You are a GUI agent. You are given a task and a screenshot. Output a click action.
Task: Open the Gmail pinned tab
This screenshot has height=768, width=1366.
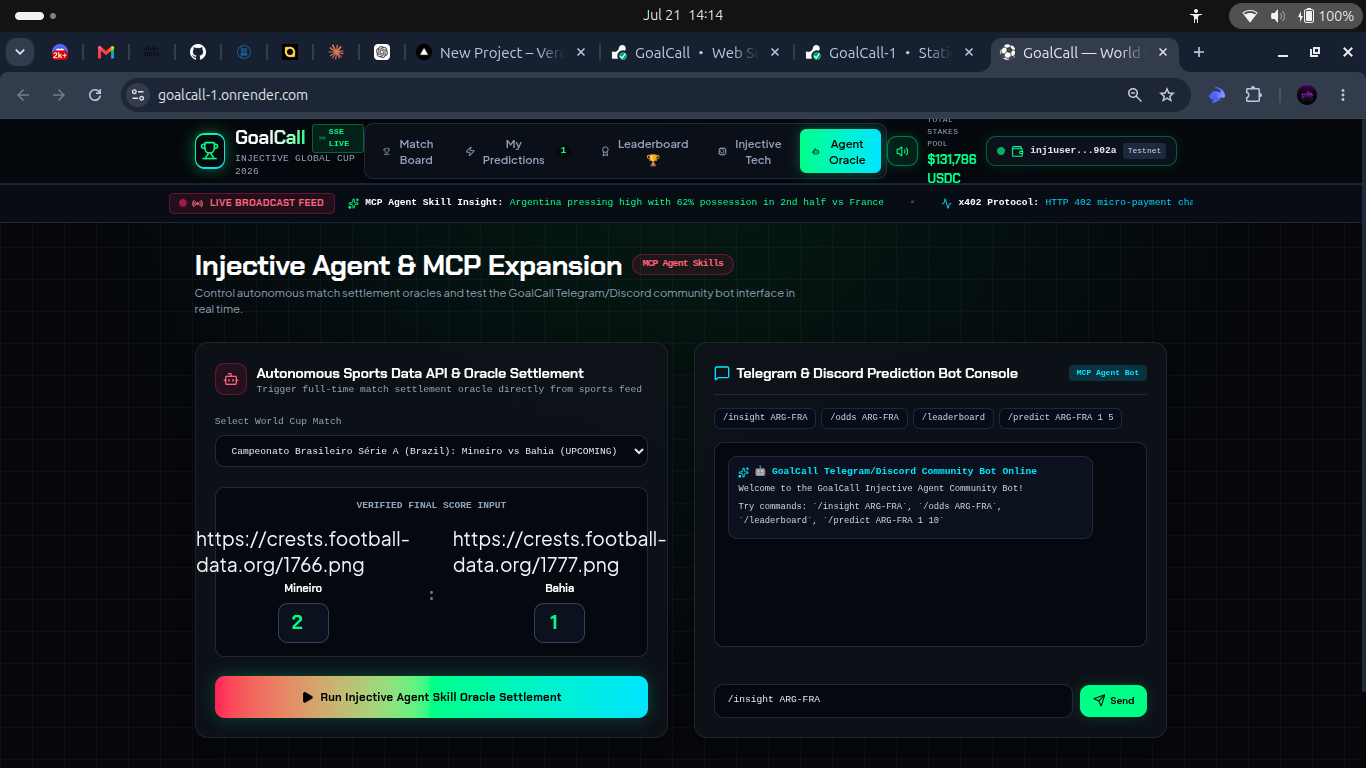coord(106,52)
